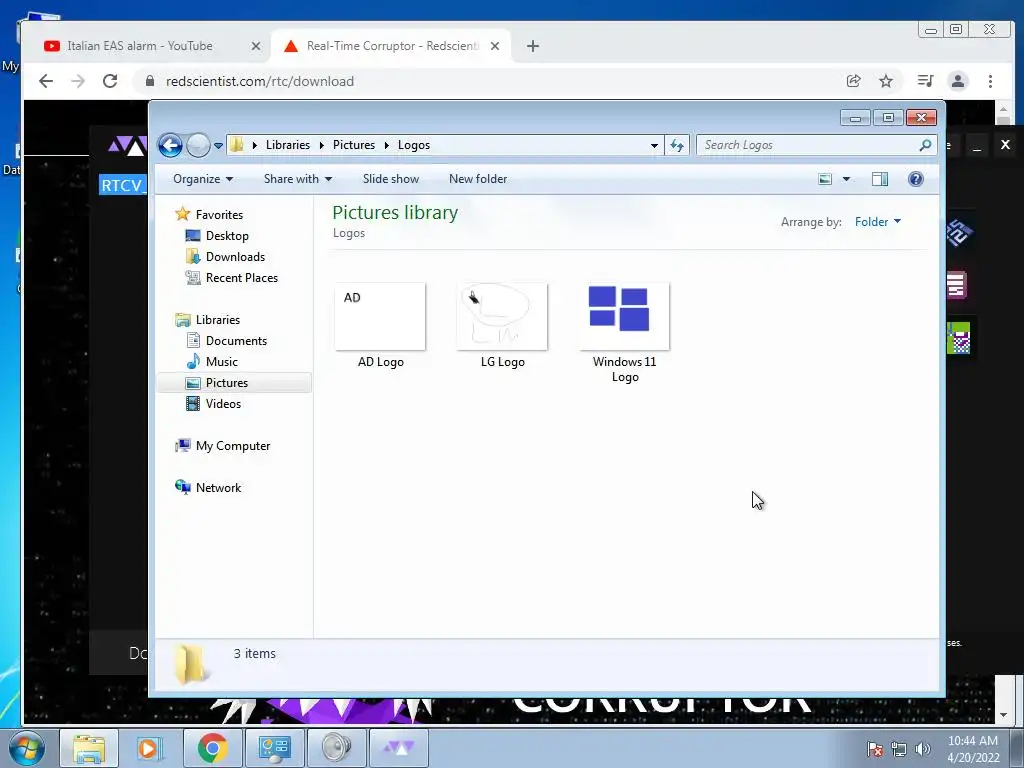Open the Organize menu

pyautogui.click(x=202, y=179)
